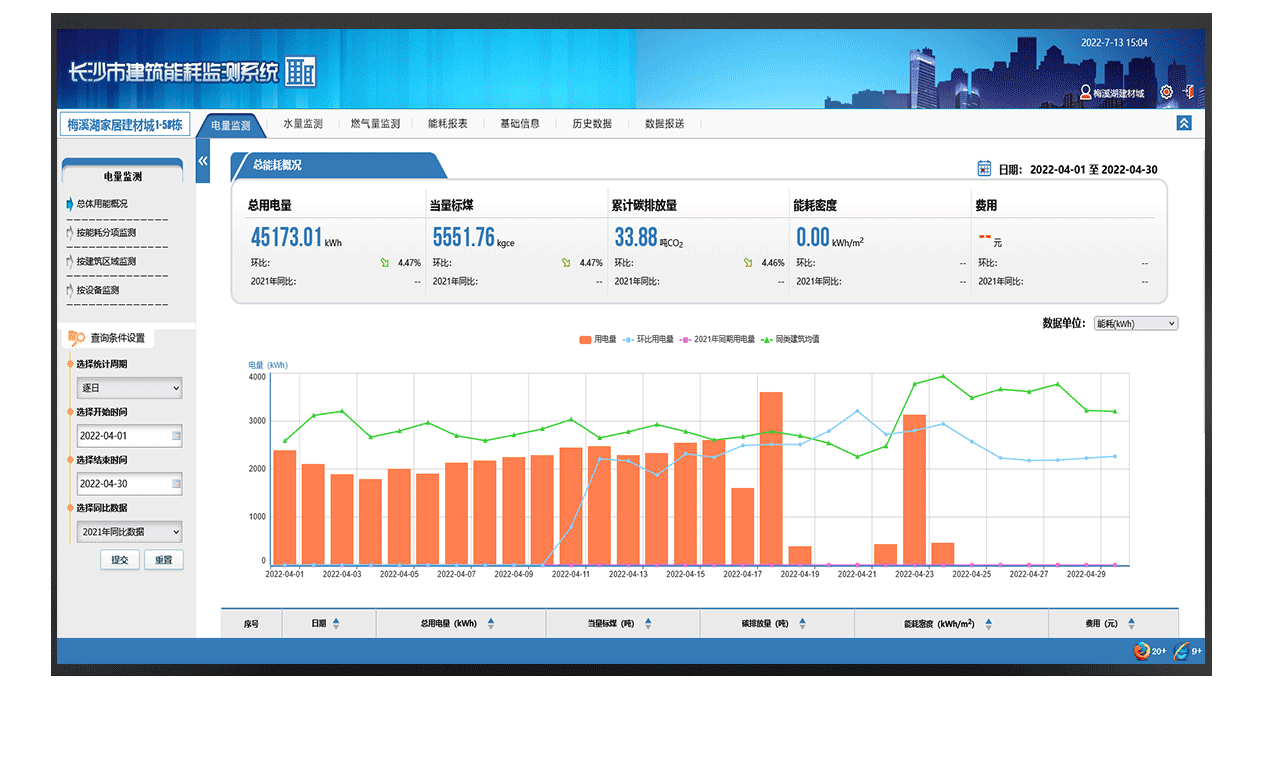
Task: Toggle 同类建筑均值 legend series
Action: (x=790, y=340)
